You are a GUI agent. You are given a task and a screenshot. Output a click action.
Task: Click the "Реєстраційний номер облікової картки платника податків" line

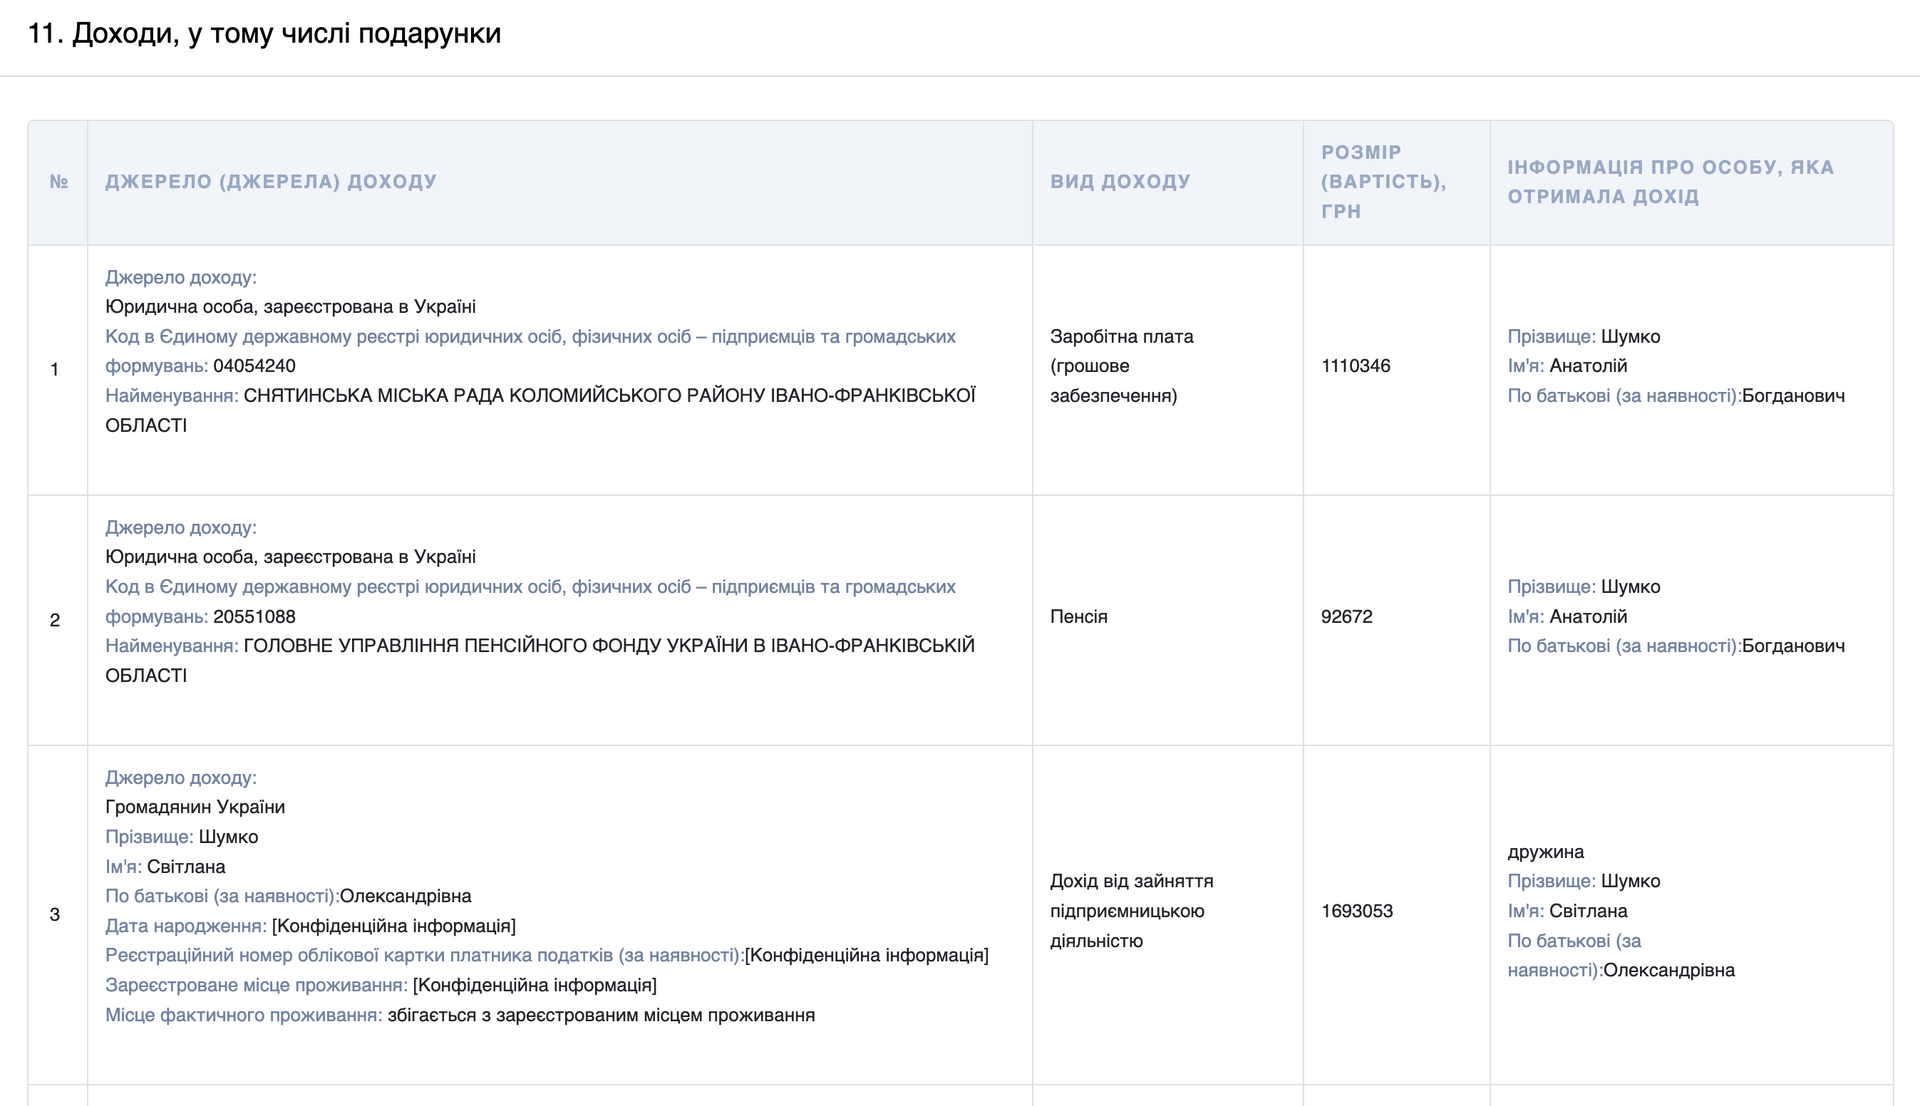tap(547, 955)
